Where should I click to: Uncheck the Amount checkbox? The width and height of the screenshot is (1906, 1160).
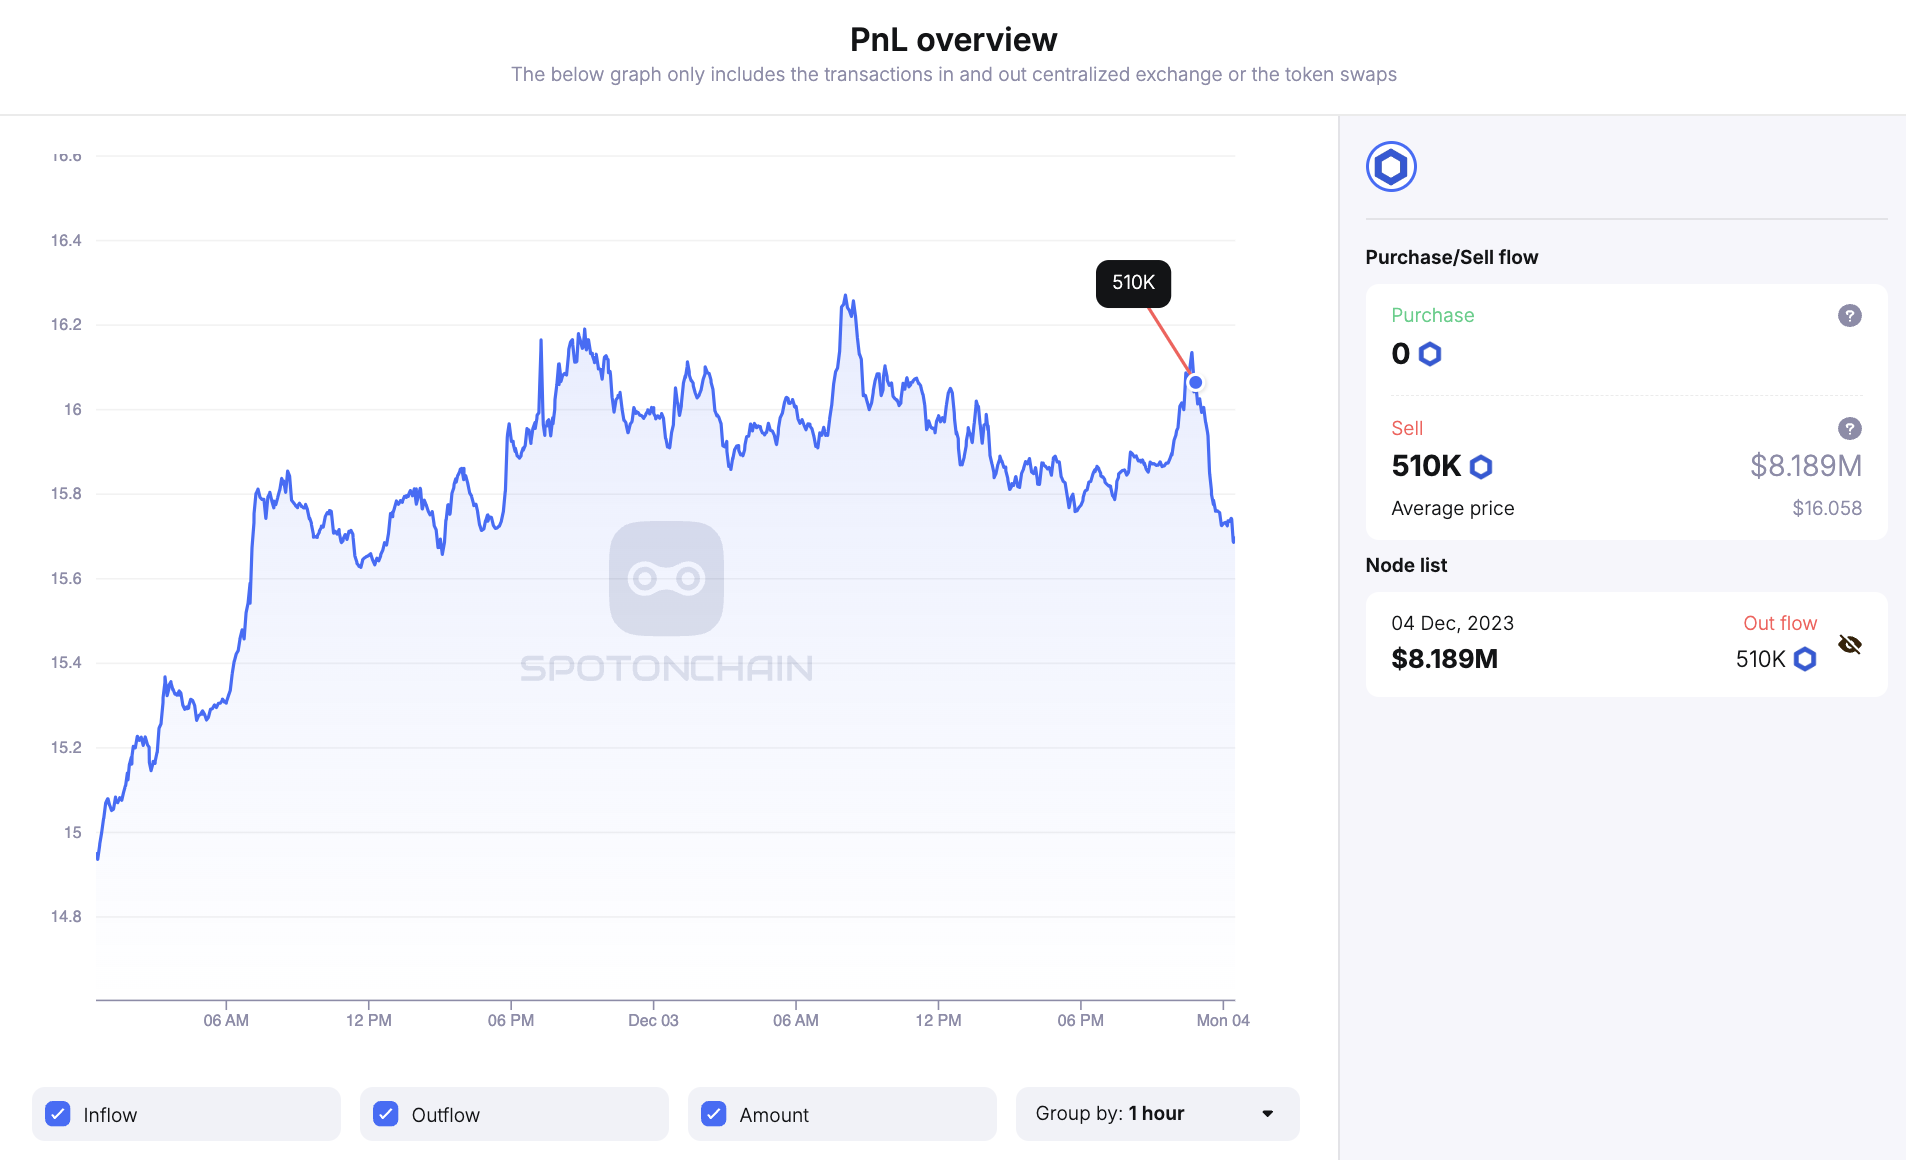pyautogui.click(x=713, y=1113)
